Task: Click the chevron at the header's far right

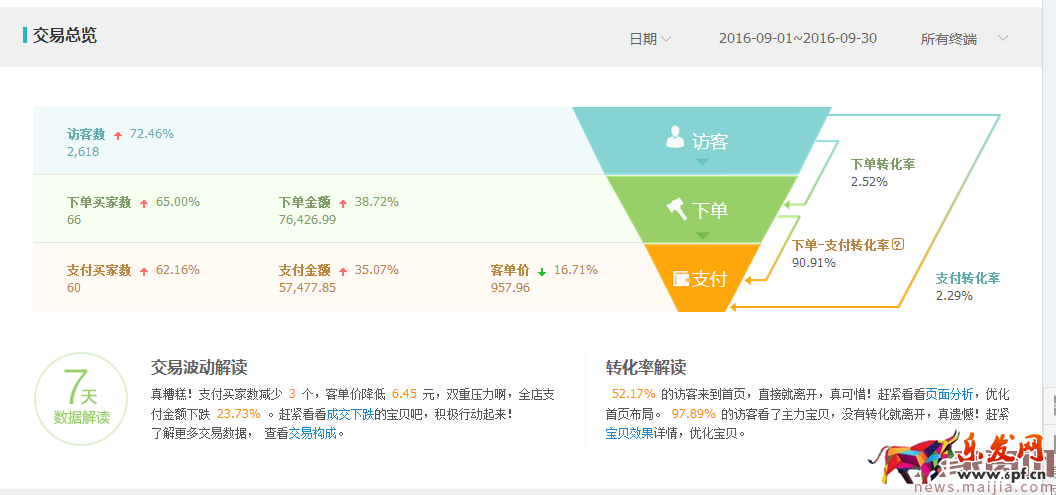Action: (x=1003, y=39)
